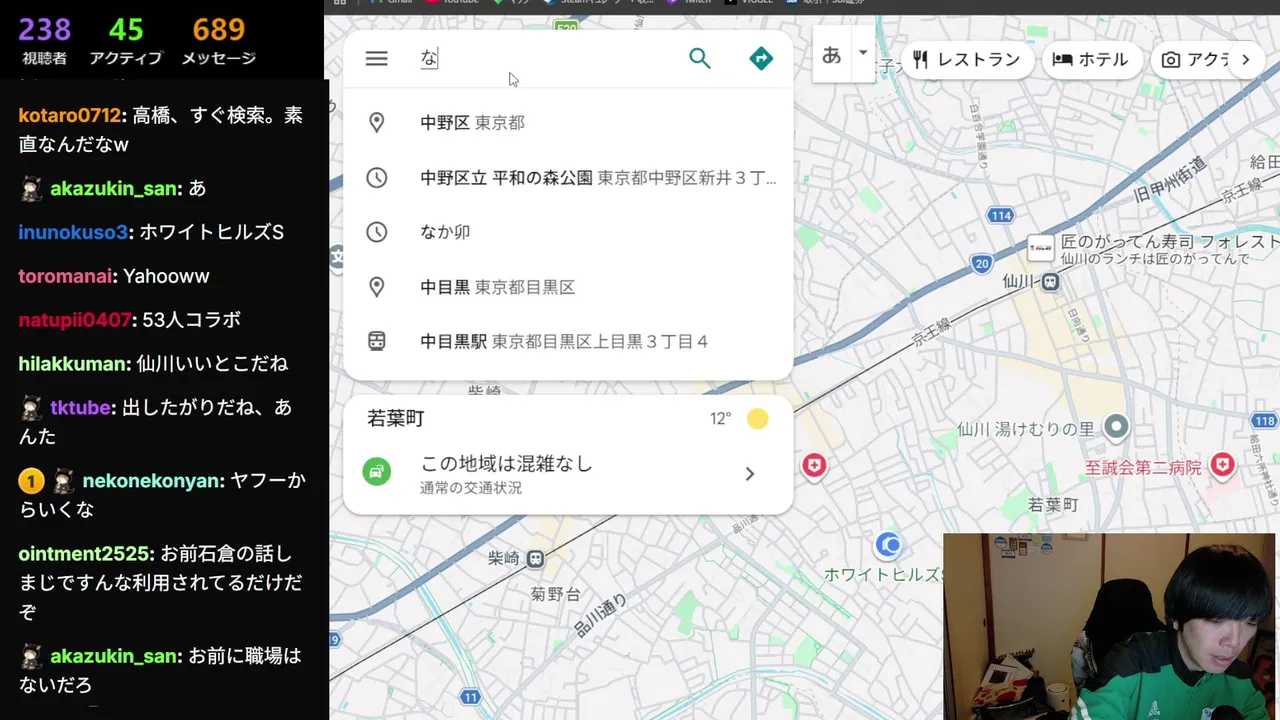Click the 仙川 station train icon

click(x=1050, y=283)
